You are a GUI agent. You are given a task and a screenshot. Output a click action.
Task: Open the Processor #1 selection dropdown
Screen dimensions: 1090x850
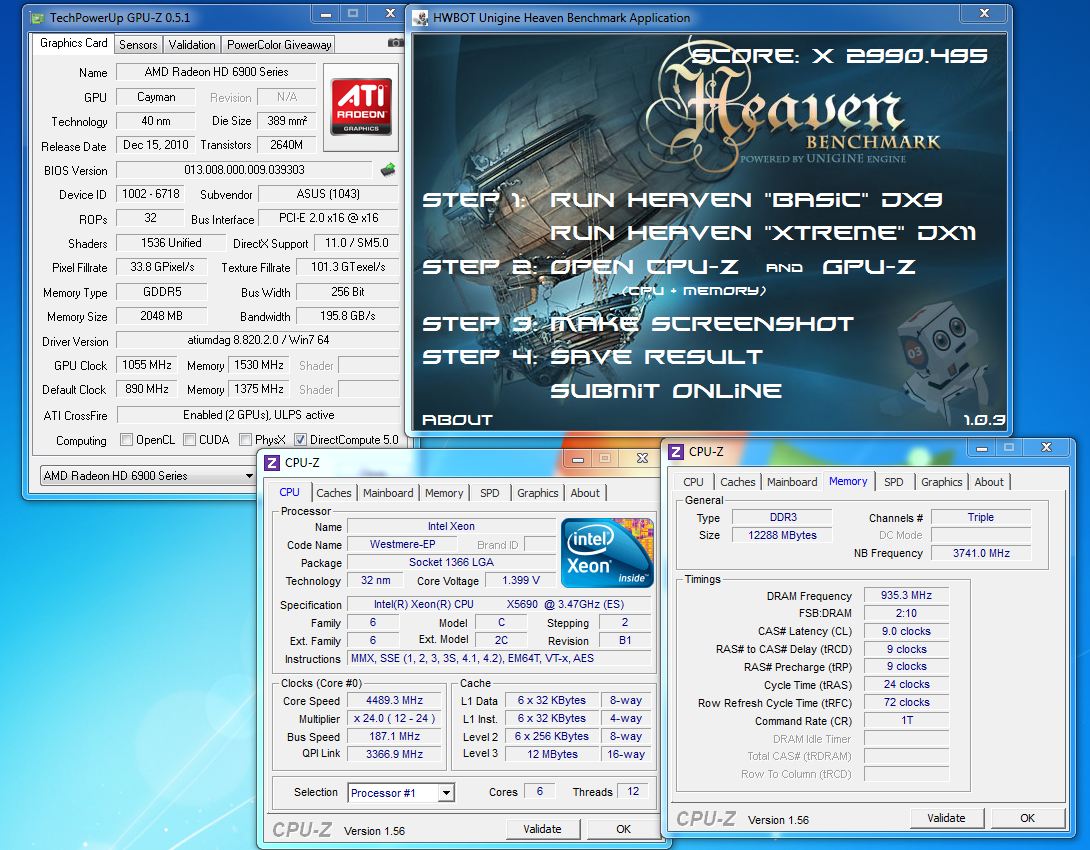[401, 793]
